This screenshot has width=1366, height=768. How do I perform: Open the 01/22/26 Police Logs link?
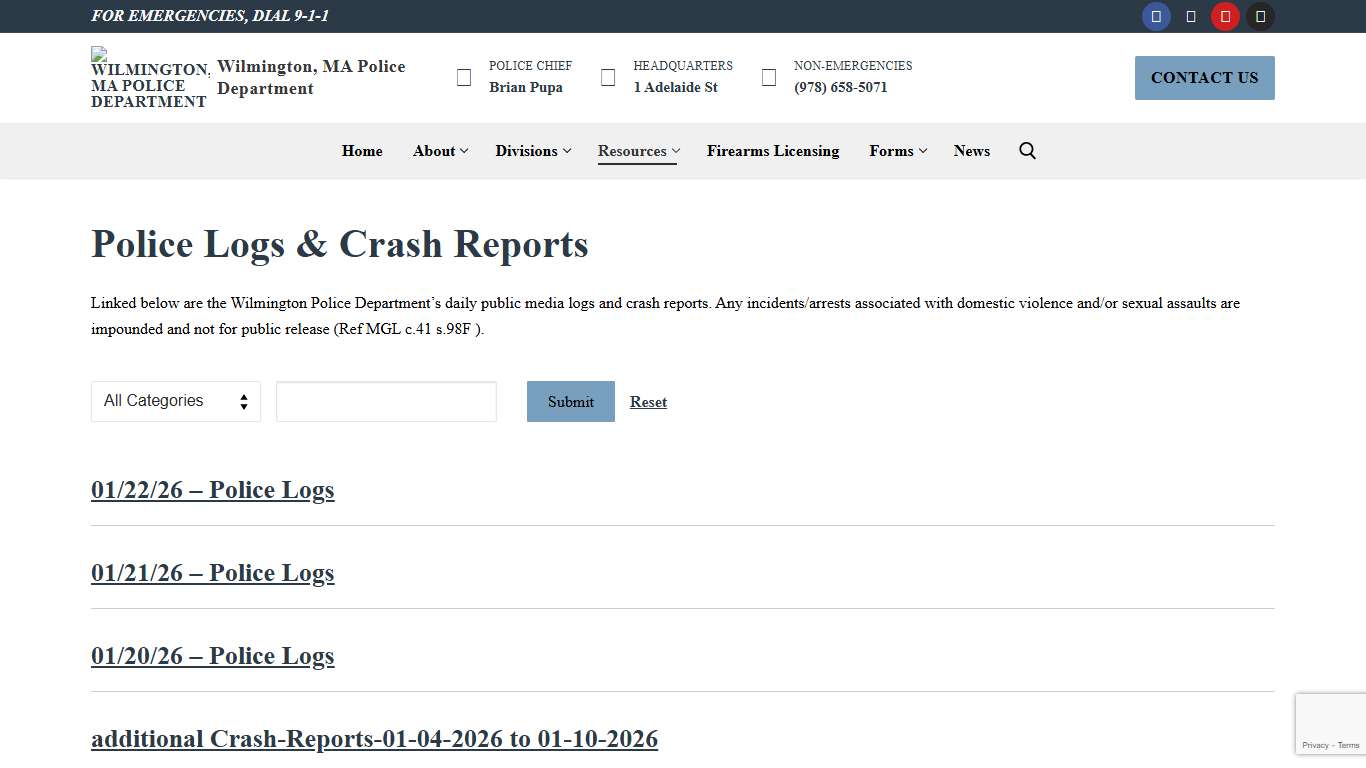point(212,490)
